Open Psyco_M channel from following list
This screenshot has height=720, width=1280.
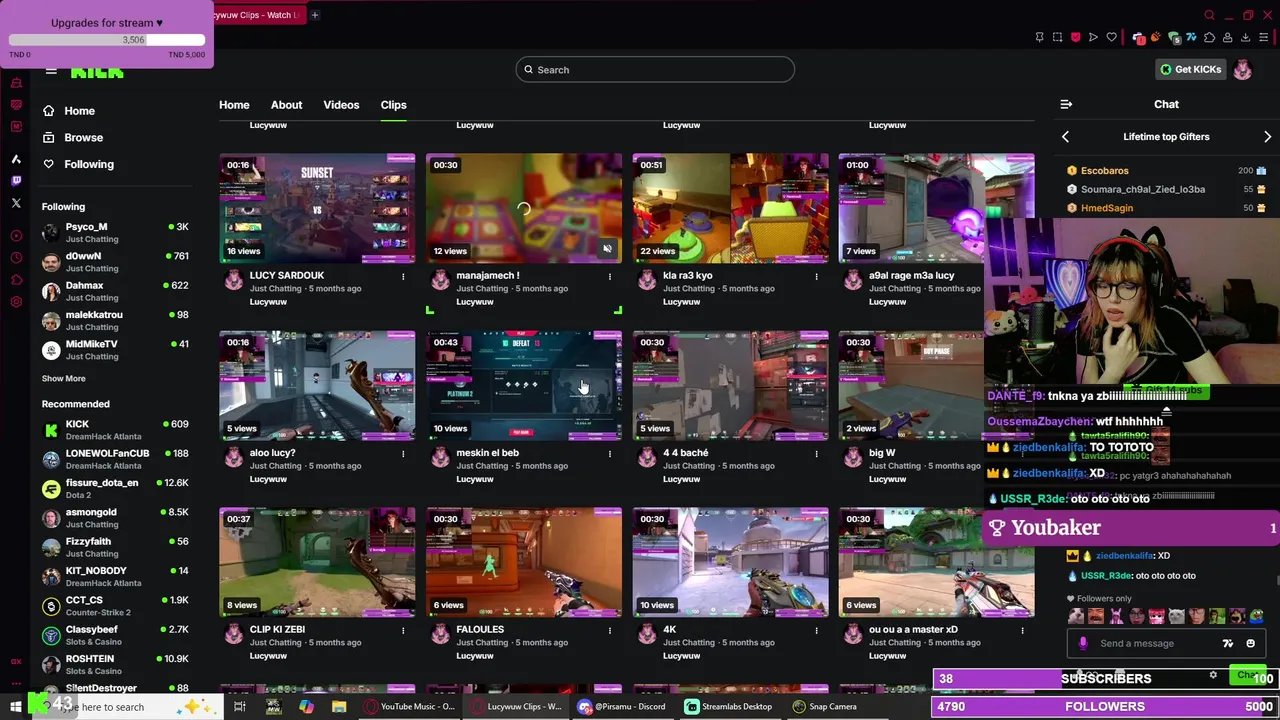[x=115, y=232]
